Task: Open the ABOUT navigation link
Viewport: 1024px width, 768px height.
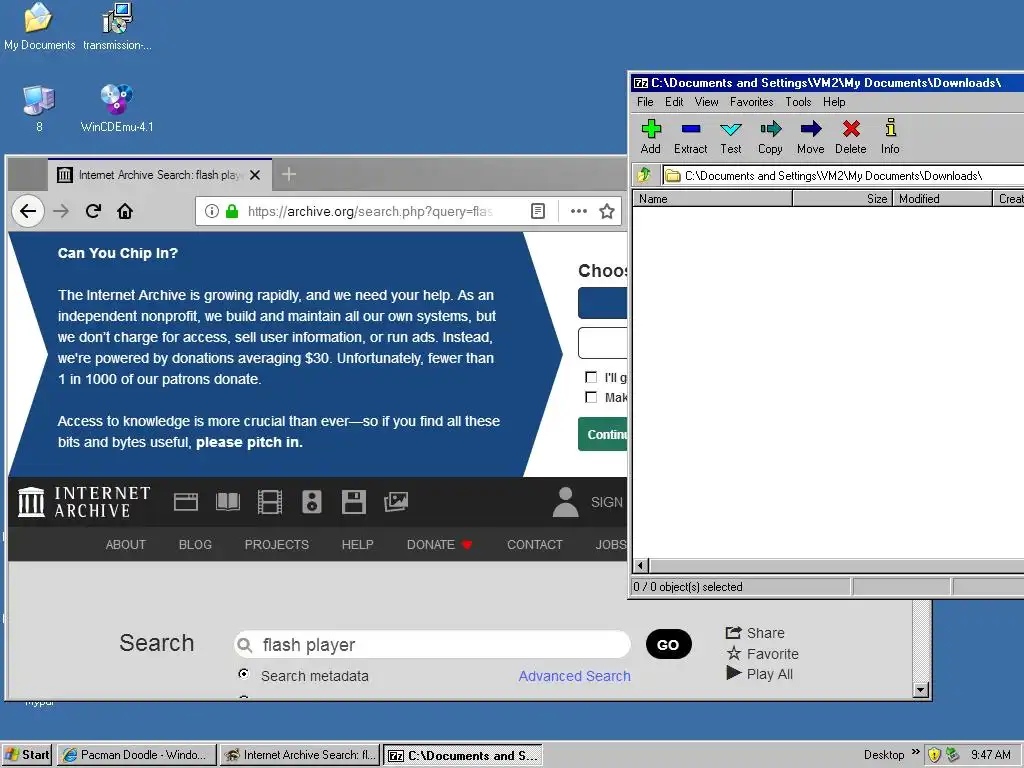Action: pos(125,545)
